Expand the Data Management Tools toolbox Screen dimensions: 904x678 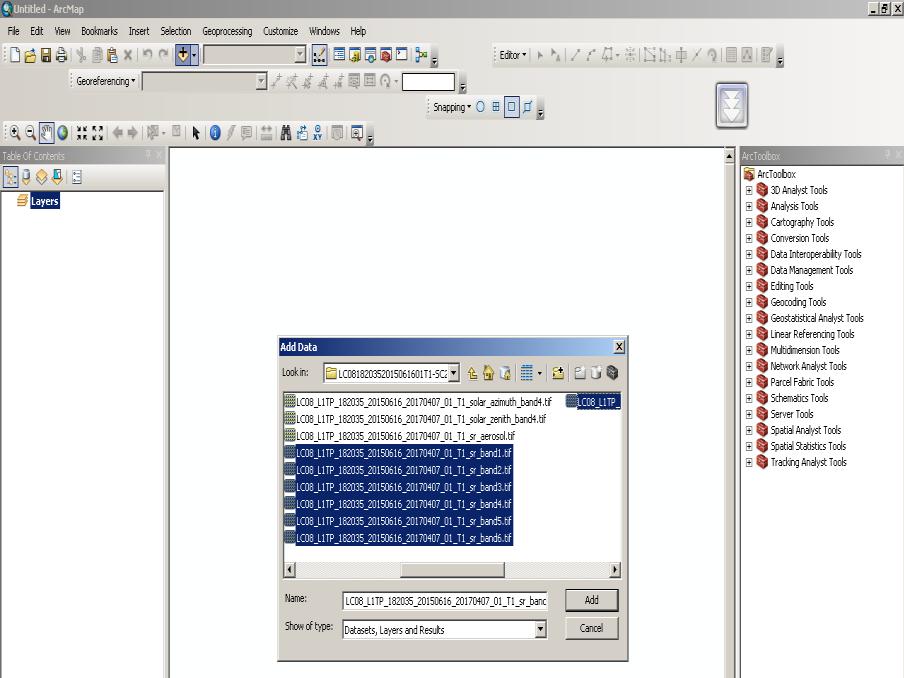click(749, 270)
